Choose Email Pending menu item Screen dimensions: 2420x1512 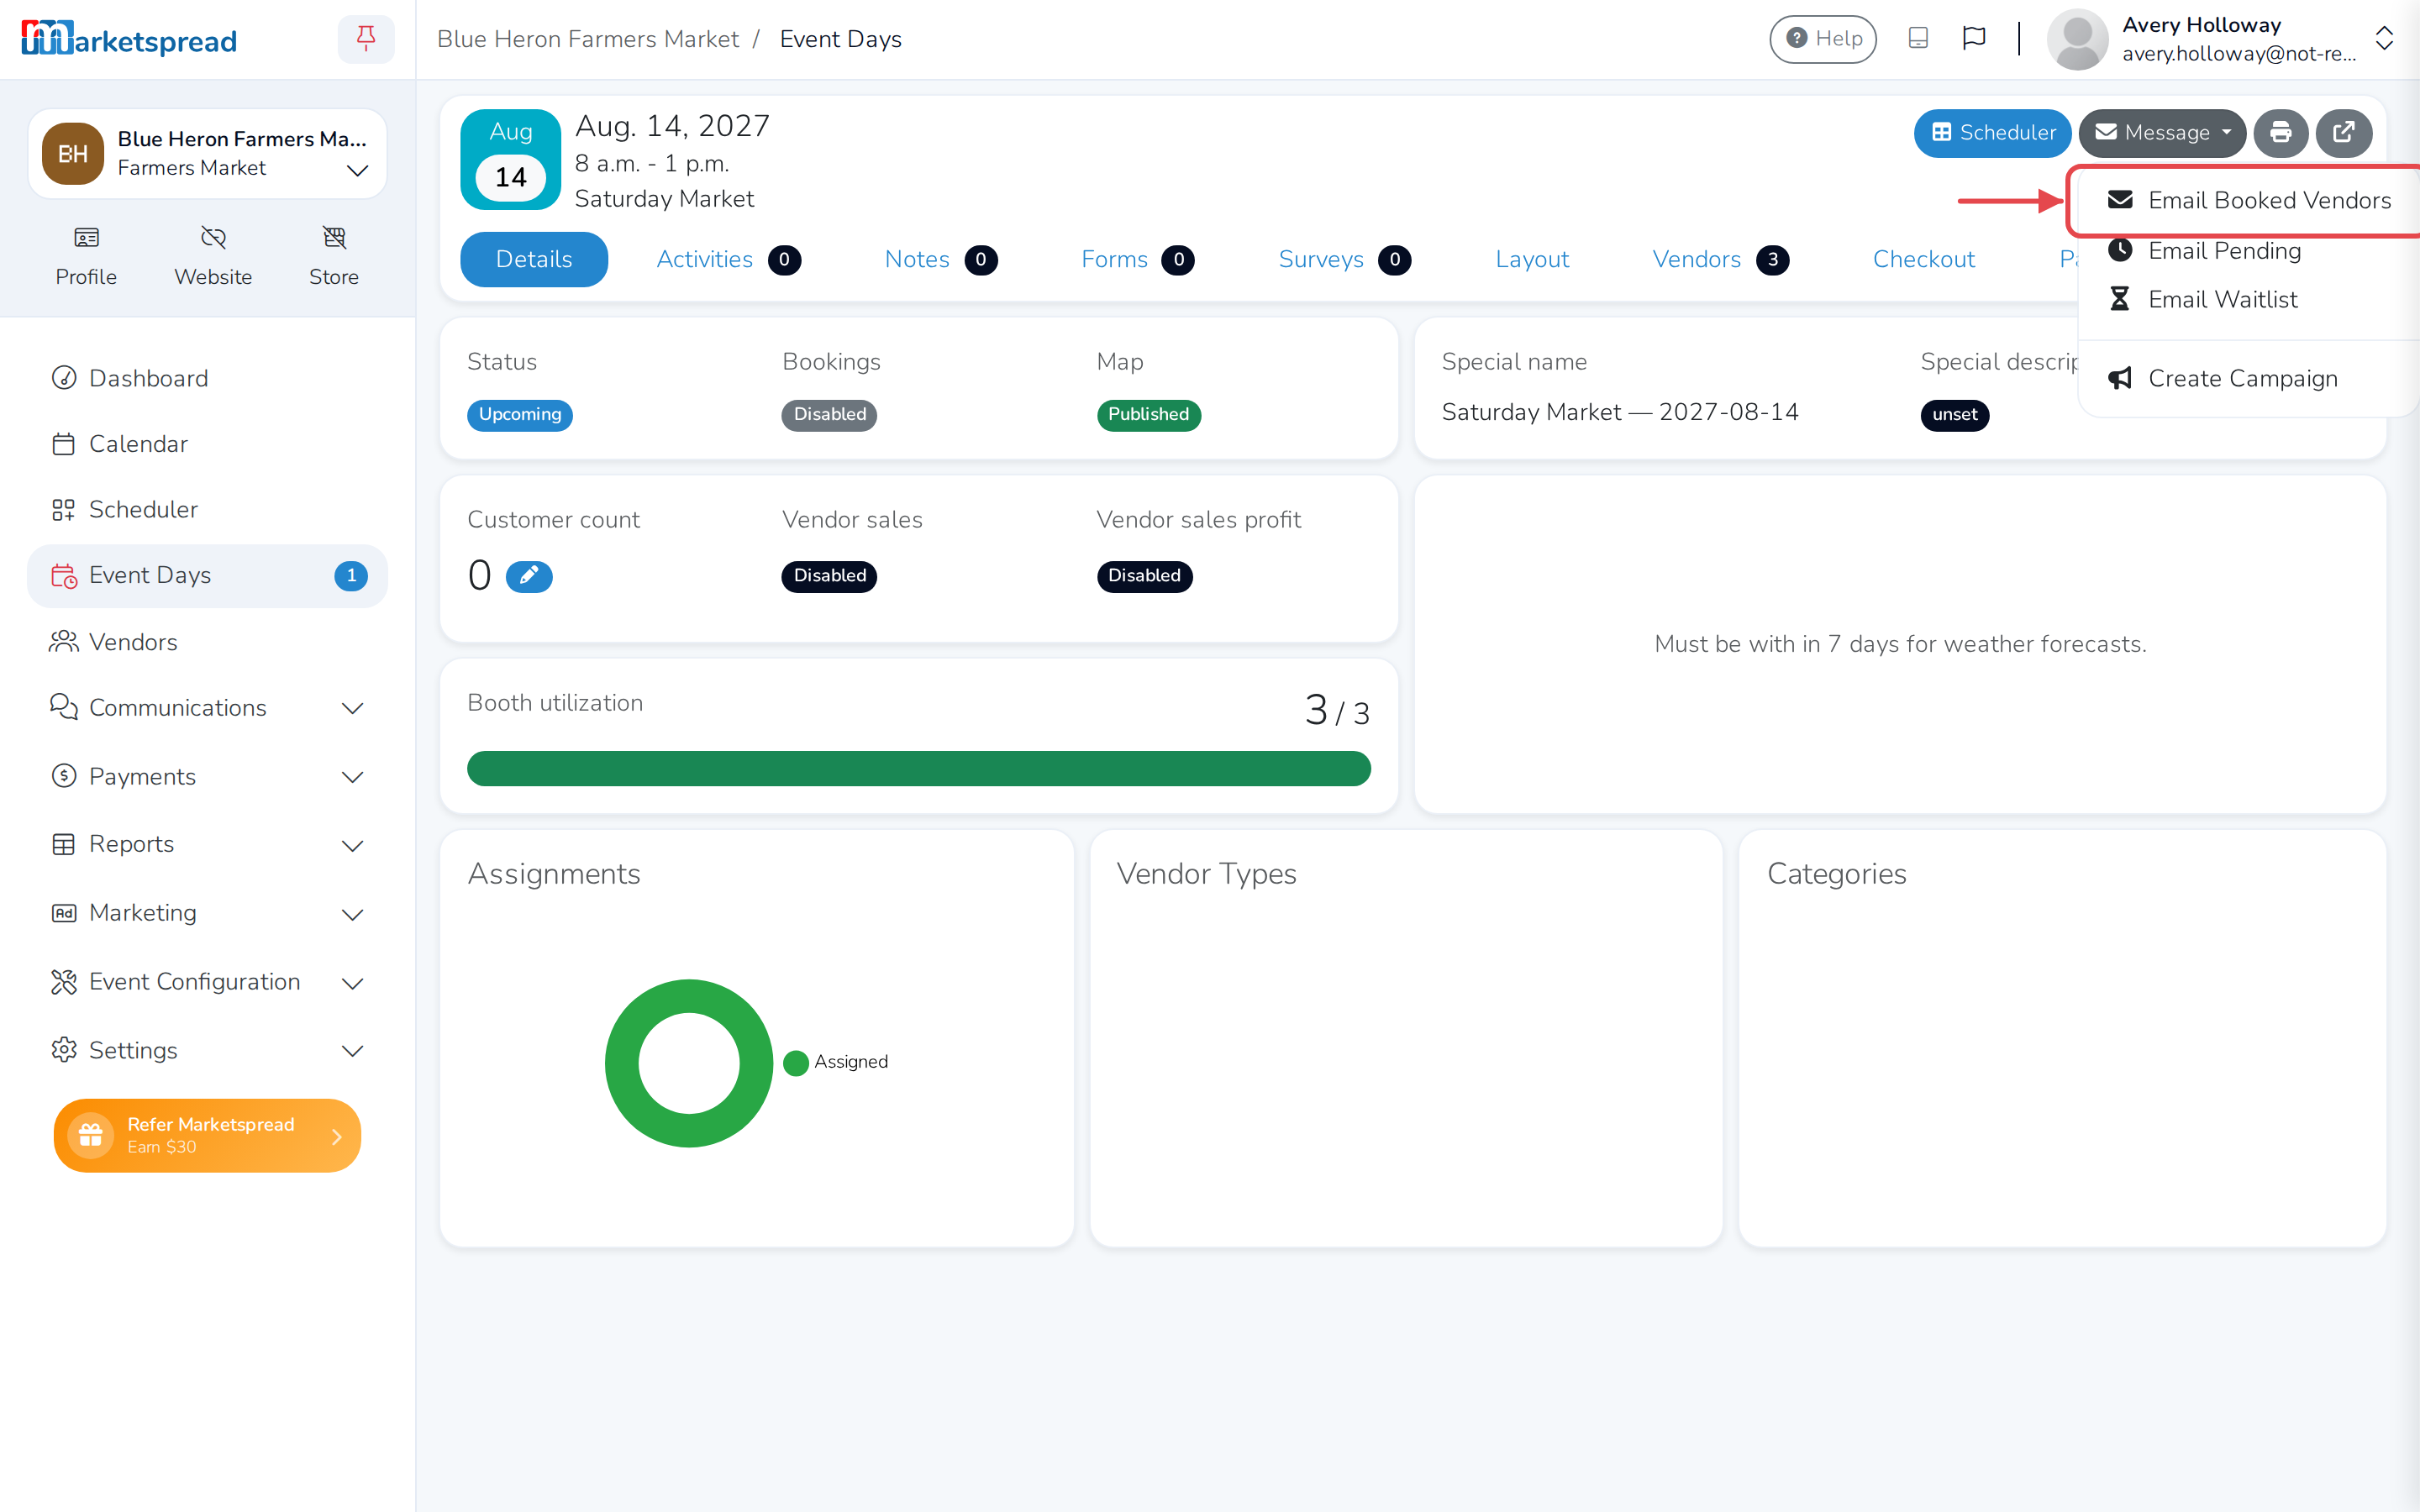point(2248,251)
